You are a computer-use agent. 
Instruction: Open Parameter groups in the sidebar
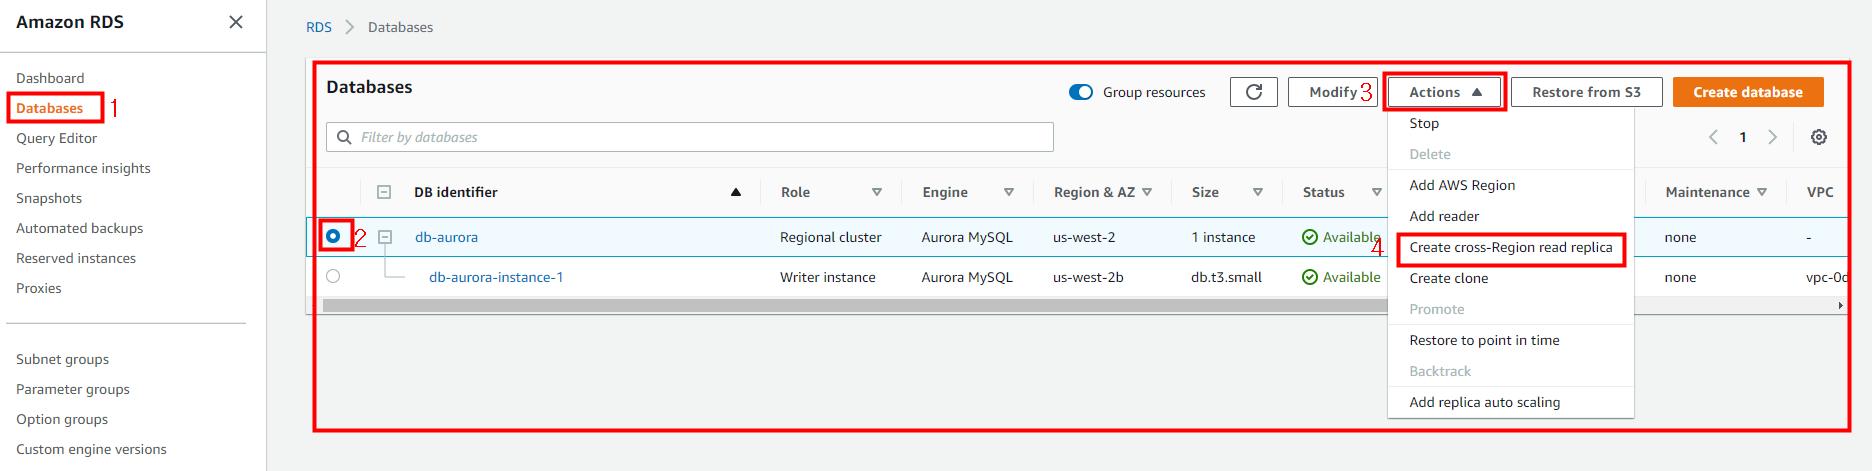[73, 389]
